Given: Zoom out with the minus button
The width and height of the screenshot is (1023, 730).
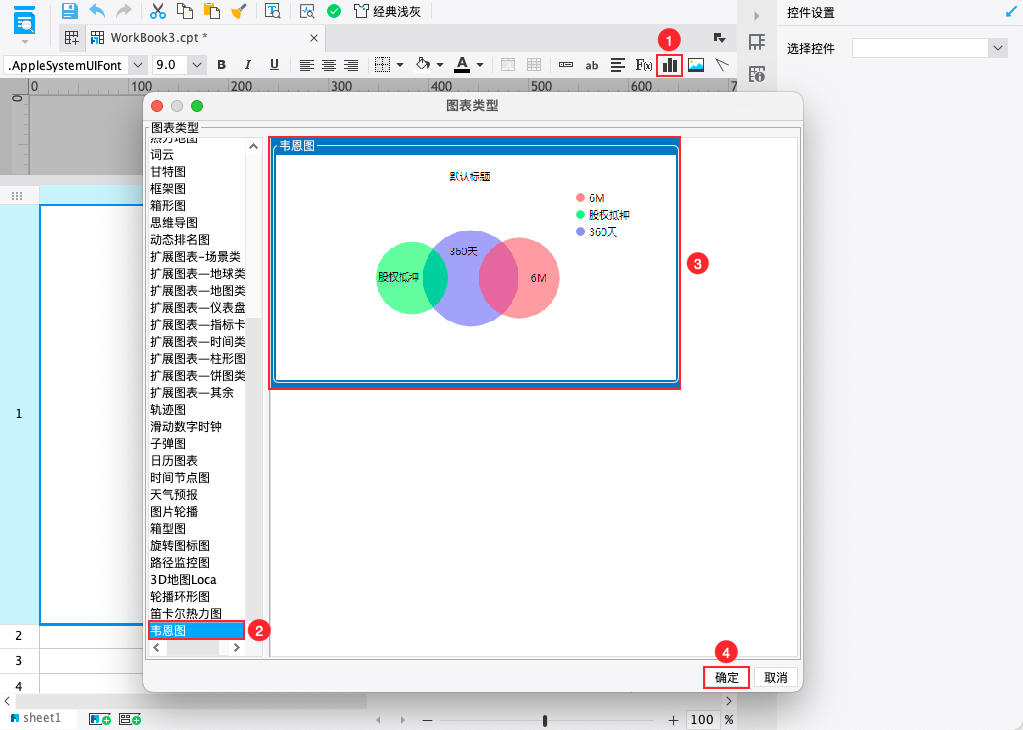Looking at the screenshot, I should coord(427,720).
